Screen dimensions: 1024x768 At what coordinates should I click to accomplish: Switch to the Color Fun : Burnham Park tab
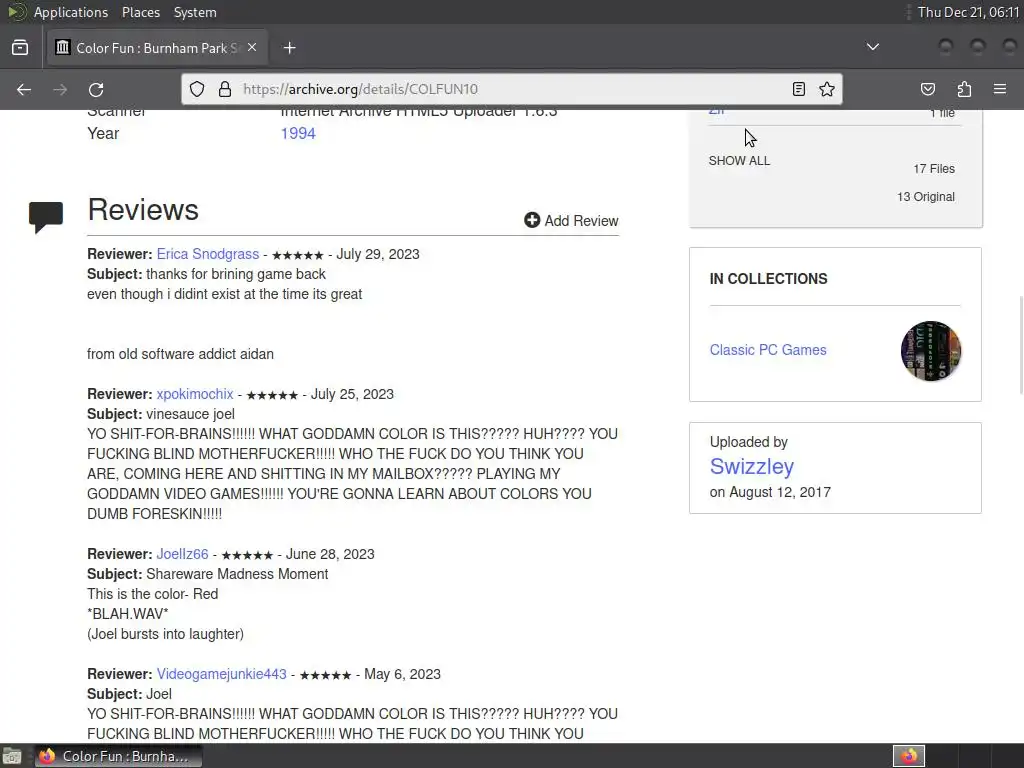click(157, 47)
